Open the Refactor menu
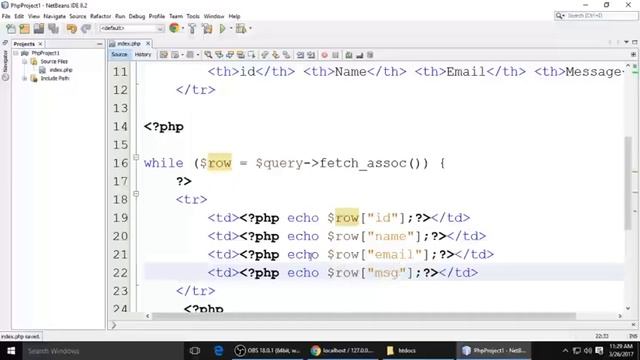Screen dimensions: 640x360 (x=100, y=16)
